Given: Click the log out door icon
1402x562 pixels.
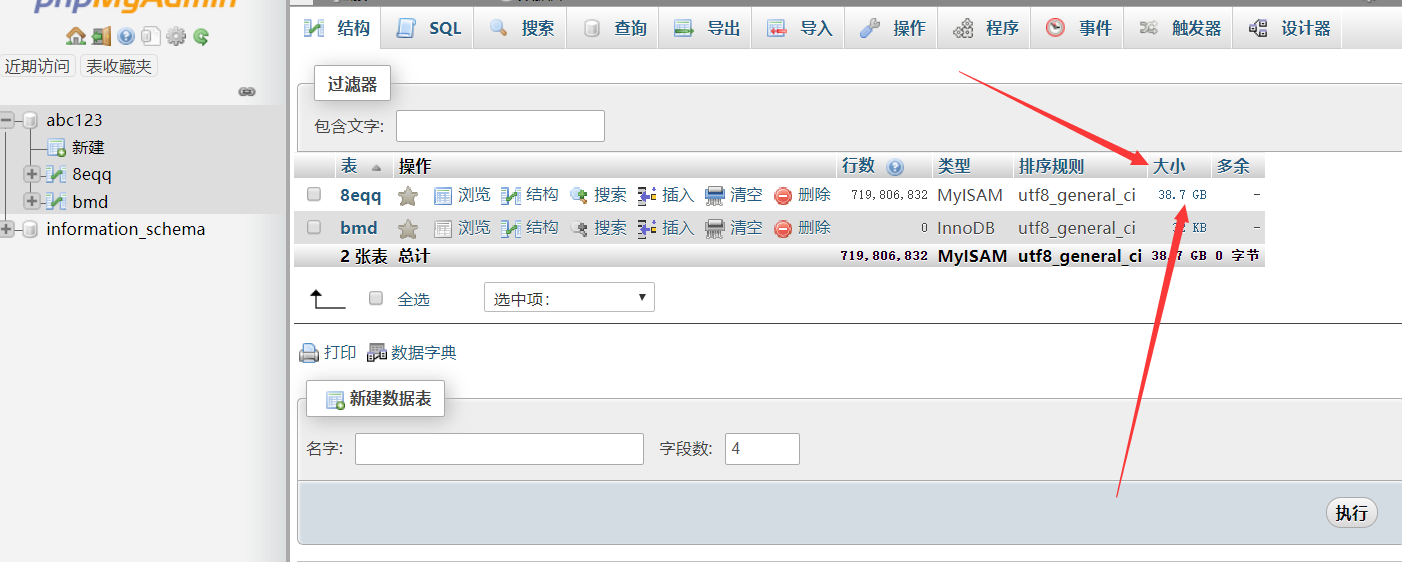Looking at the screenshot, I should click(101, 37).
